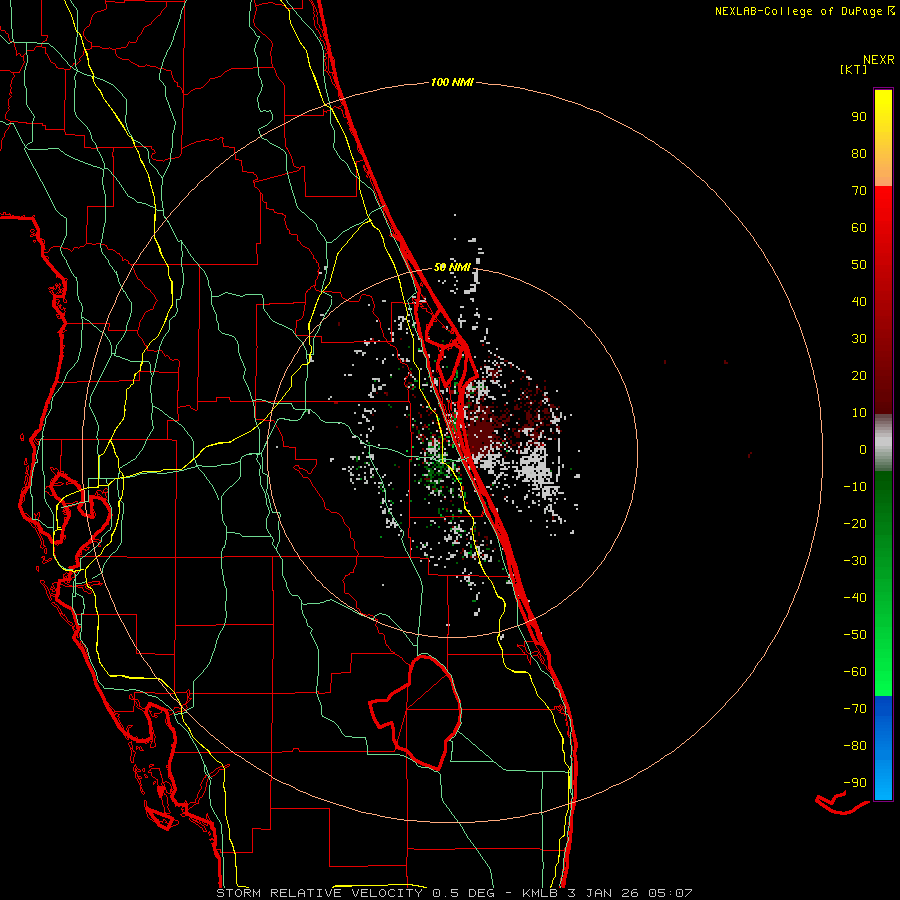Click the "90" value on the velocity scale
Viewport: 900px width, 900px height.
[859, 117]
